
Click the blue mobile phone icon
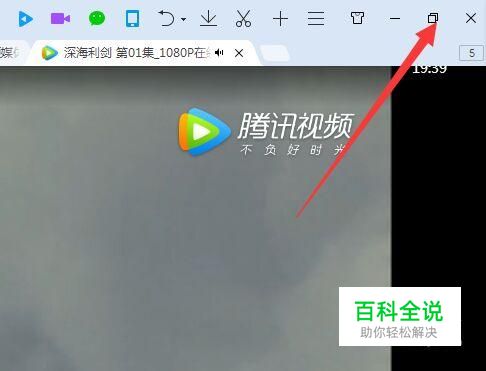pyautogui.click(x=132, y=18)
